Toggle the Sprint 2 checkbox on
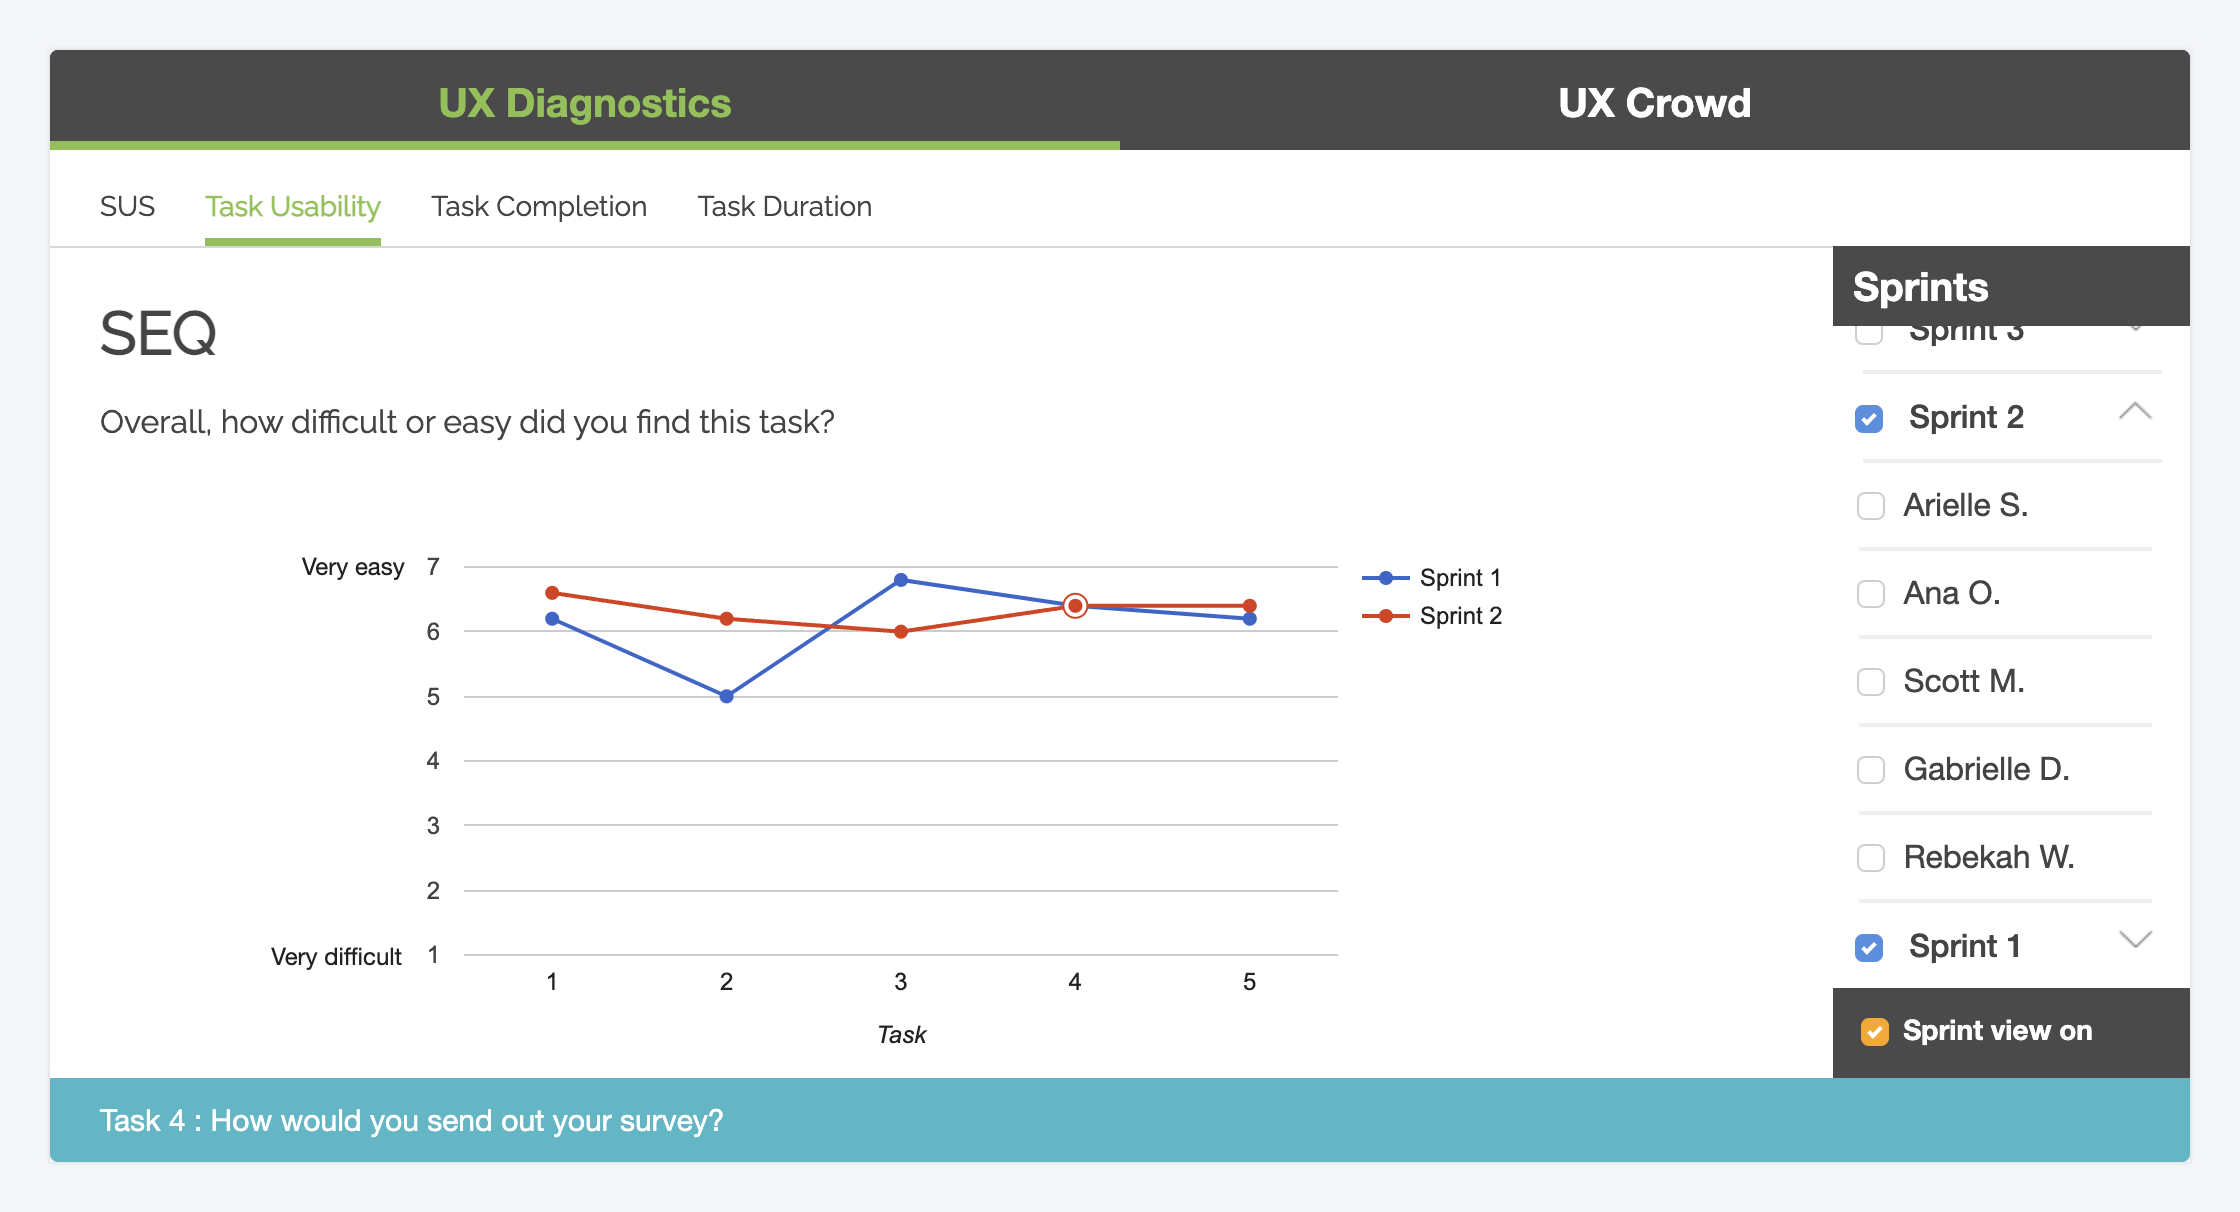2240x1212 pixels. pyautogui.click(x=1870, y=416)
